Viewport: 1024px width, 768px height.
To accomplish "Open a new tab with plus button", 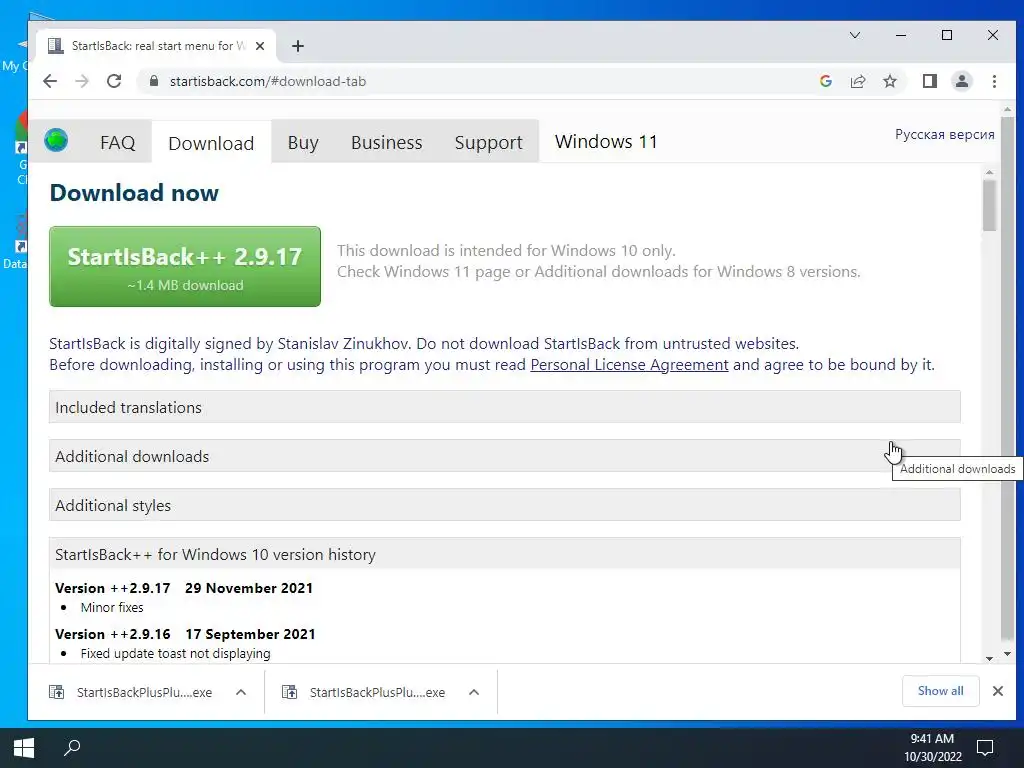I will [x=298, y=46].
